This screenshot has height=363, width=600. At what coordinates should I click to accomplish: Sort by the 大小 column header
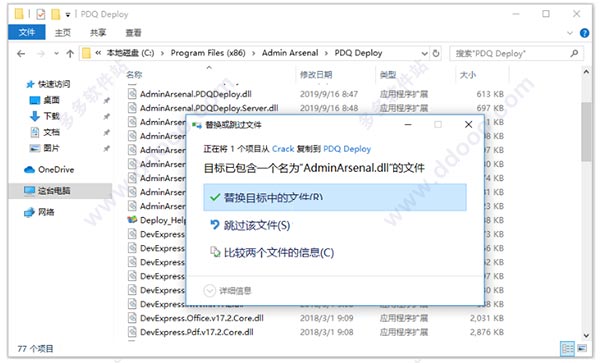(467, 75)
